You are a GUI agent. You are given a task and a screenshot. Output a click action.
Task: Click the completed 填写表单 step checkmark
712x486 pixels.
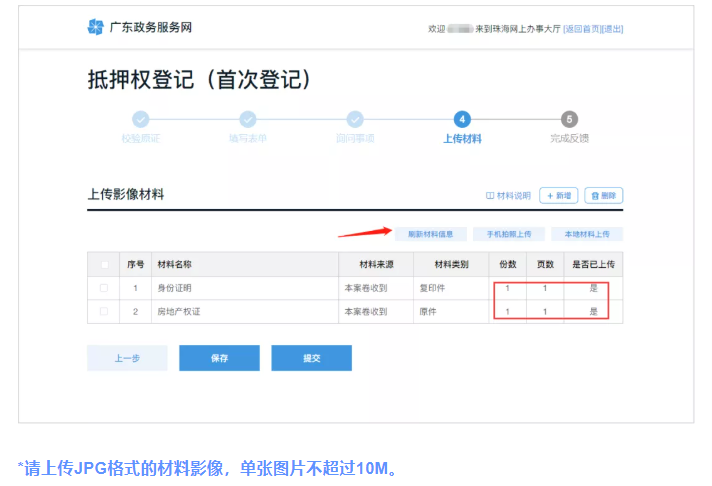248,120
